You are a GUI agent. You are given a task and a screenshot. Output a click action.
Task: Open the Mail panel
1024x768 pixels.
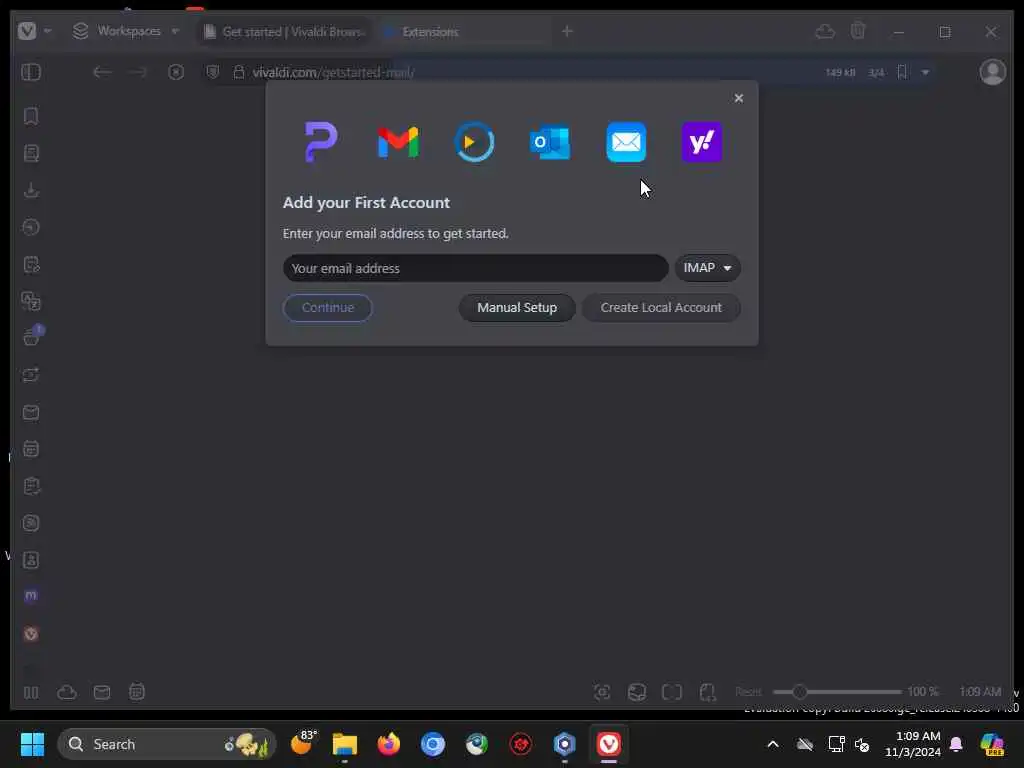(x=31, y=413)
